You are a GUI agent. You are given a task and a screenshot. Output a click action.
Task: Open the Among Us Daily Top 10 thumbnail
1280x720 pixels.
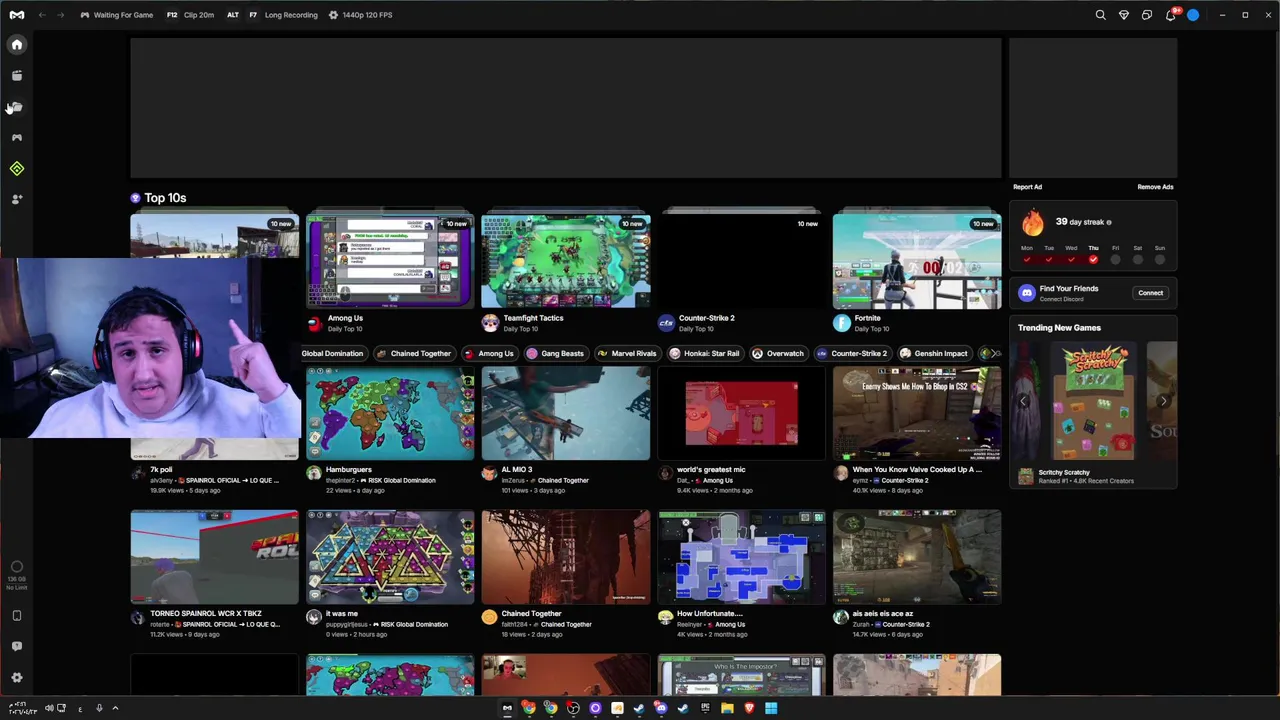(390, 261)
